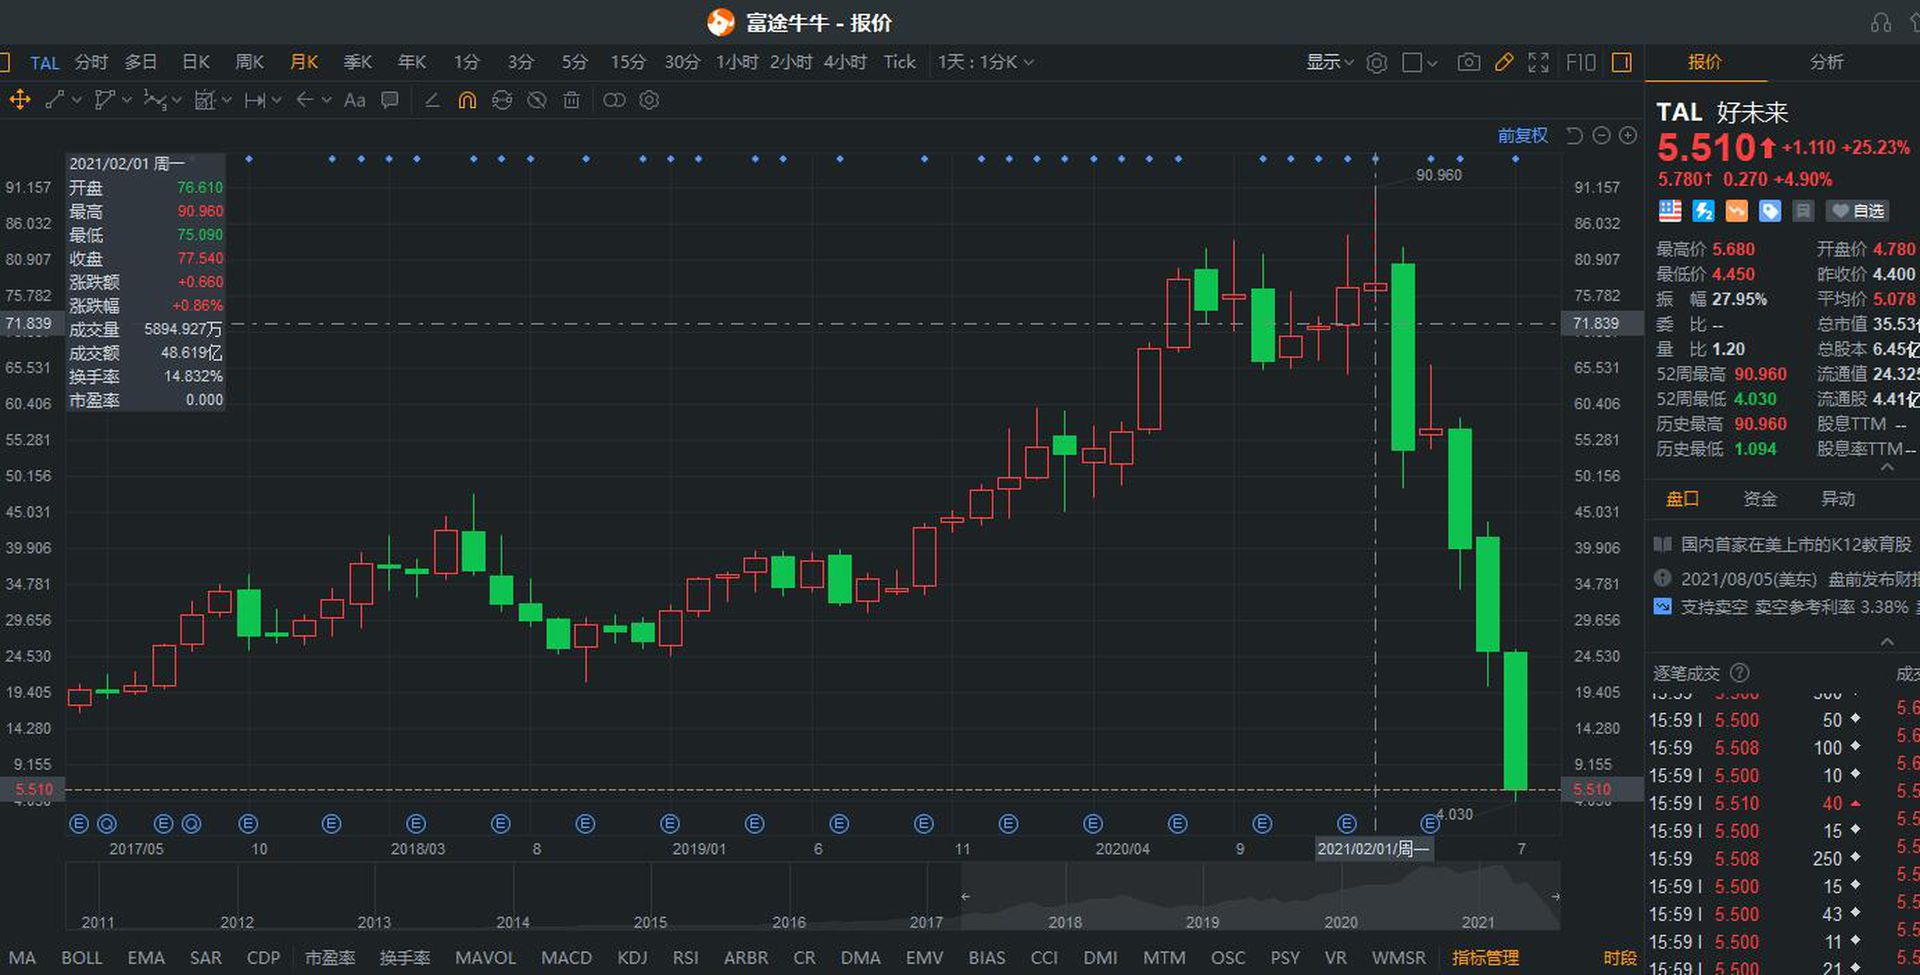Click the trash icon to delete drawings
This screenshot has width=1920, height=975.
pos(571,100)
